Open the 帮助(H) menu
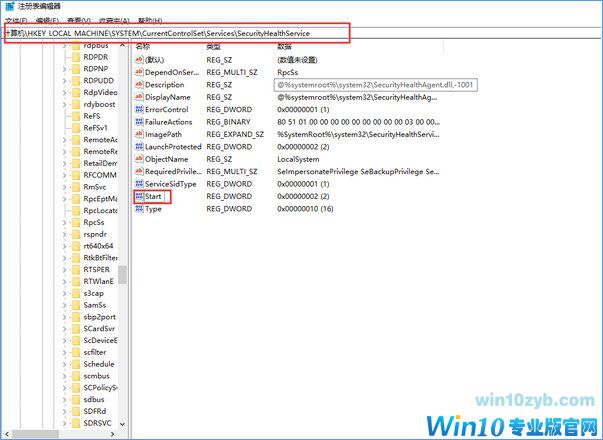This screenshot has width=603, height=440. coord(150,20)
